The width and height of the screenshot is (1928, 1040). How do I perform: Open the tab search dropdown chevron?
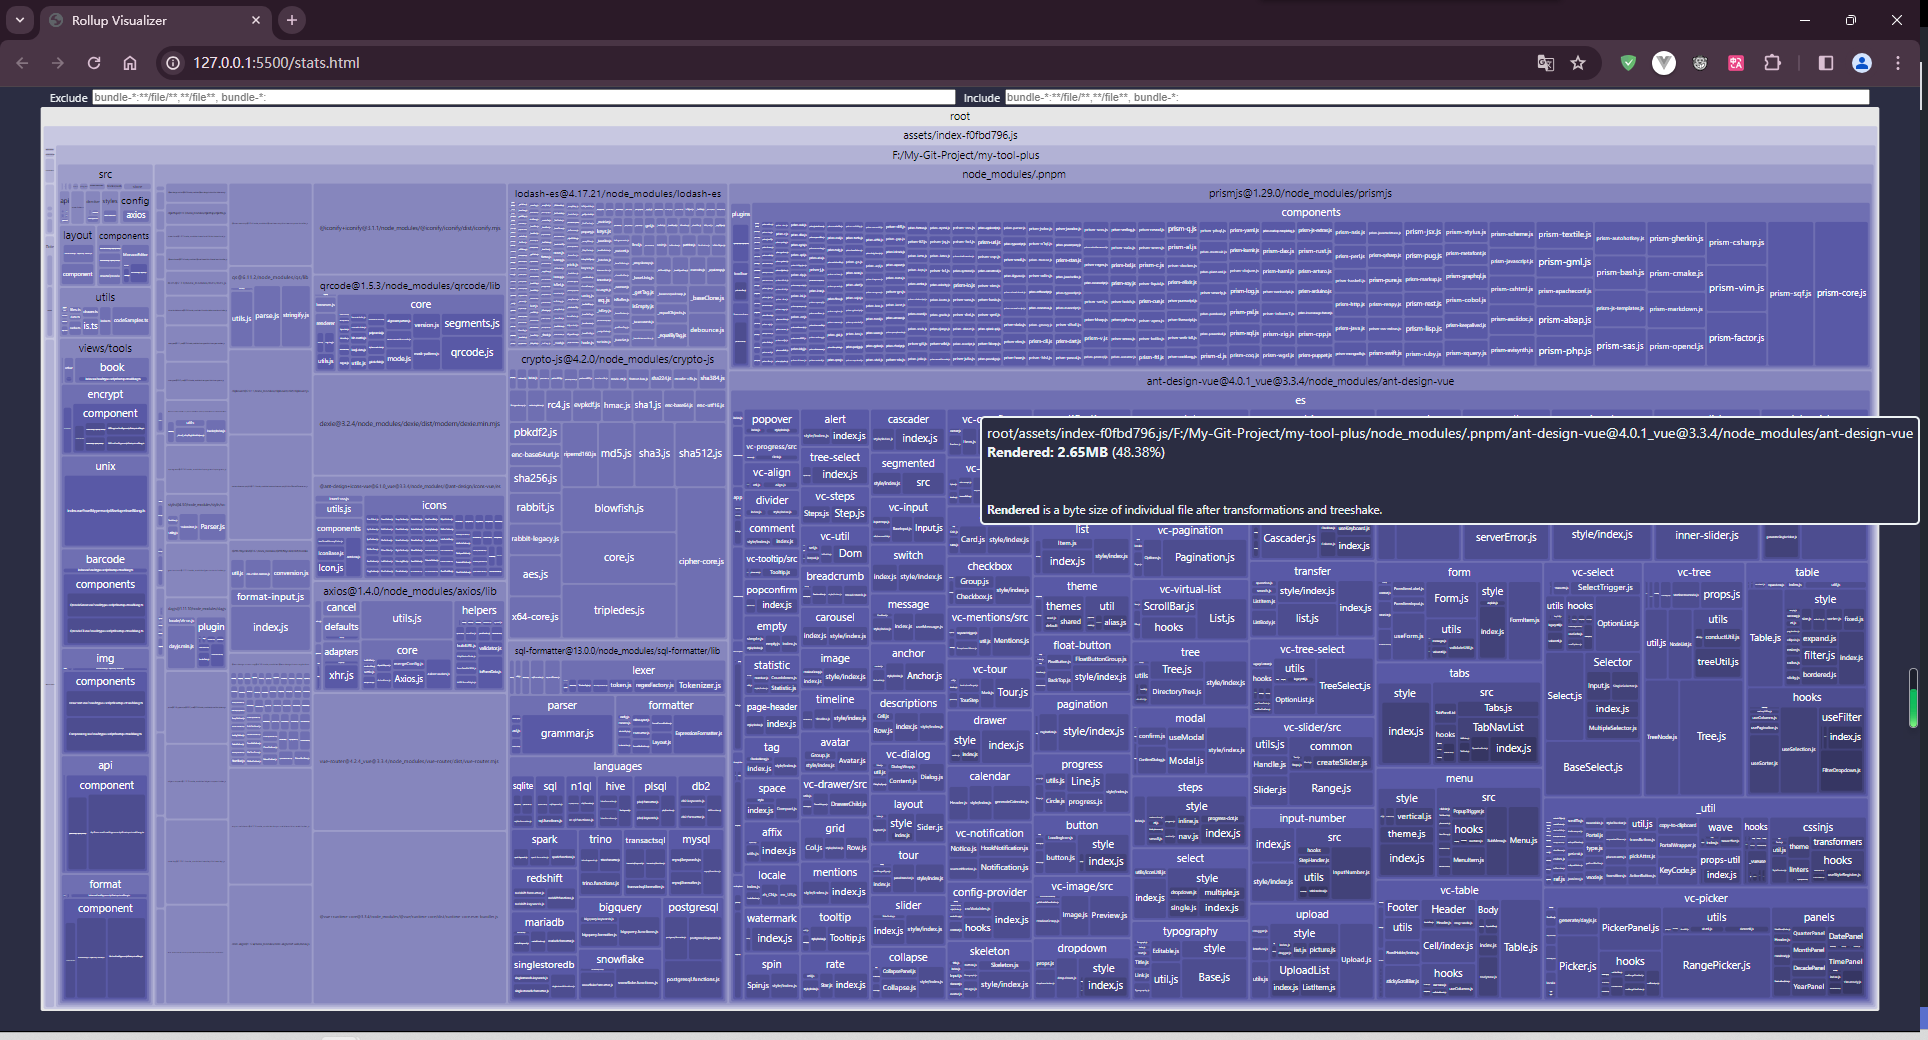20,20
